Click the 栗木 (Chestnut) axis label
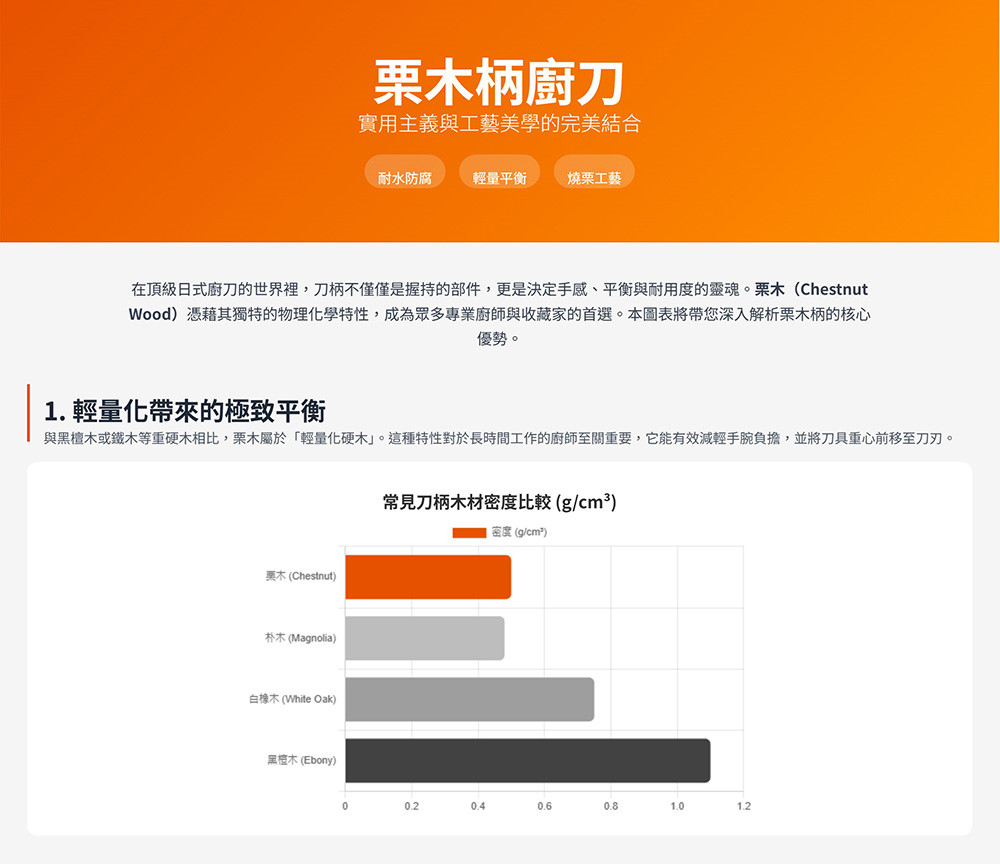Viewport: 1000px width, 864px height. click(x=300, y=577)
